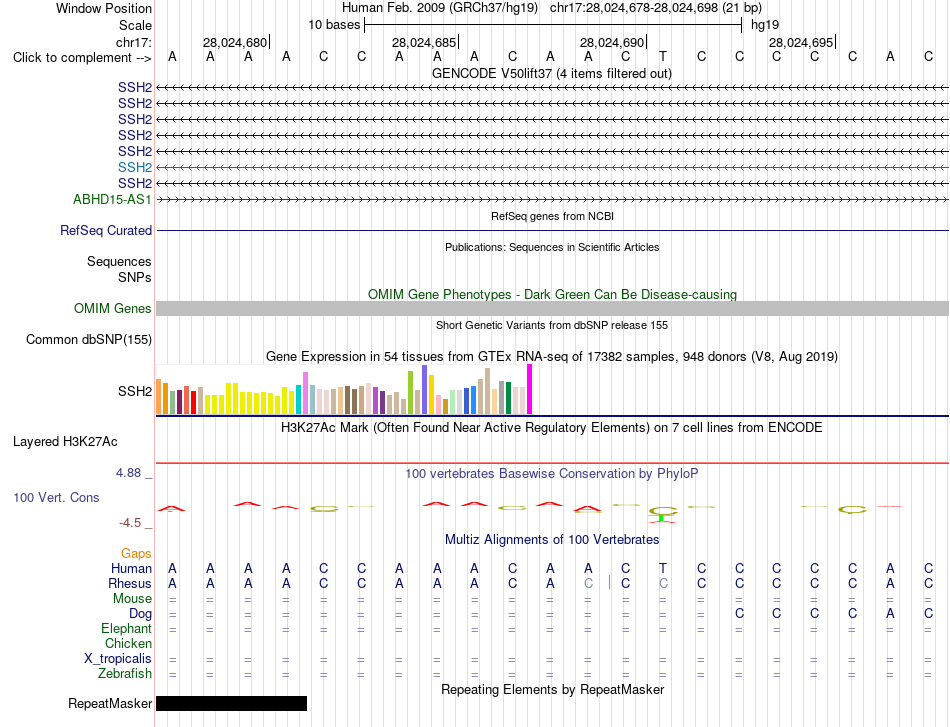Click 'Publications: Sequences in Scientific Articles' title
This screenshot has width=950, height=727.
[x=552, y=247]
